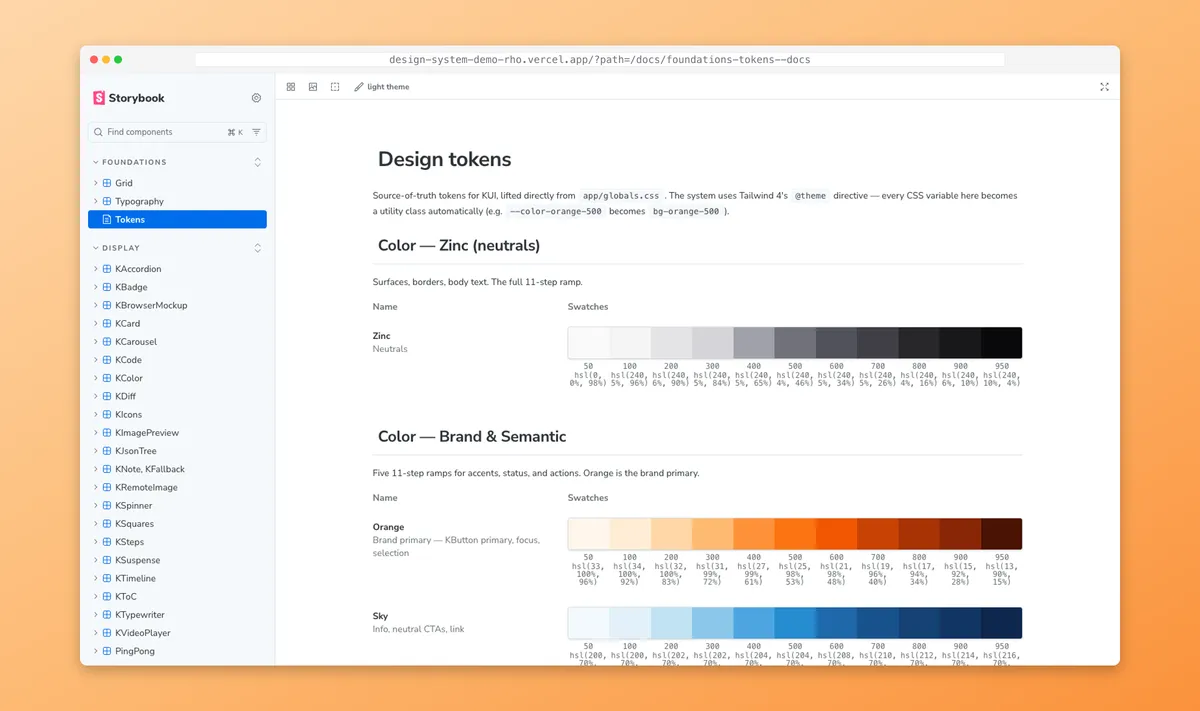Open Storybook settings gear menu
The width and height of the screenshot is (1200, 711).
coord(256,98)
